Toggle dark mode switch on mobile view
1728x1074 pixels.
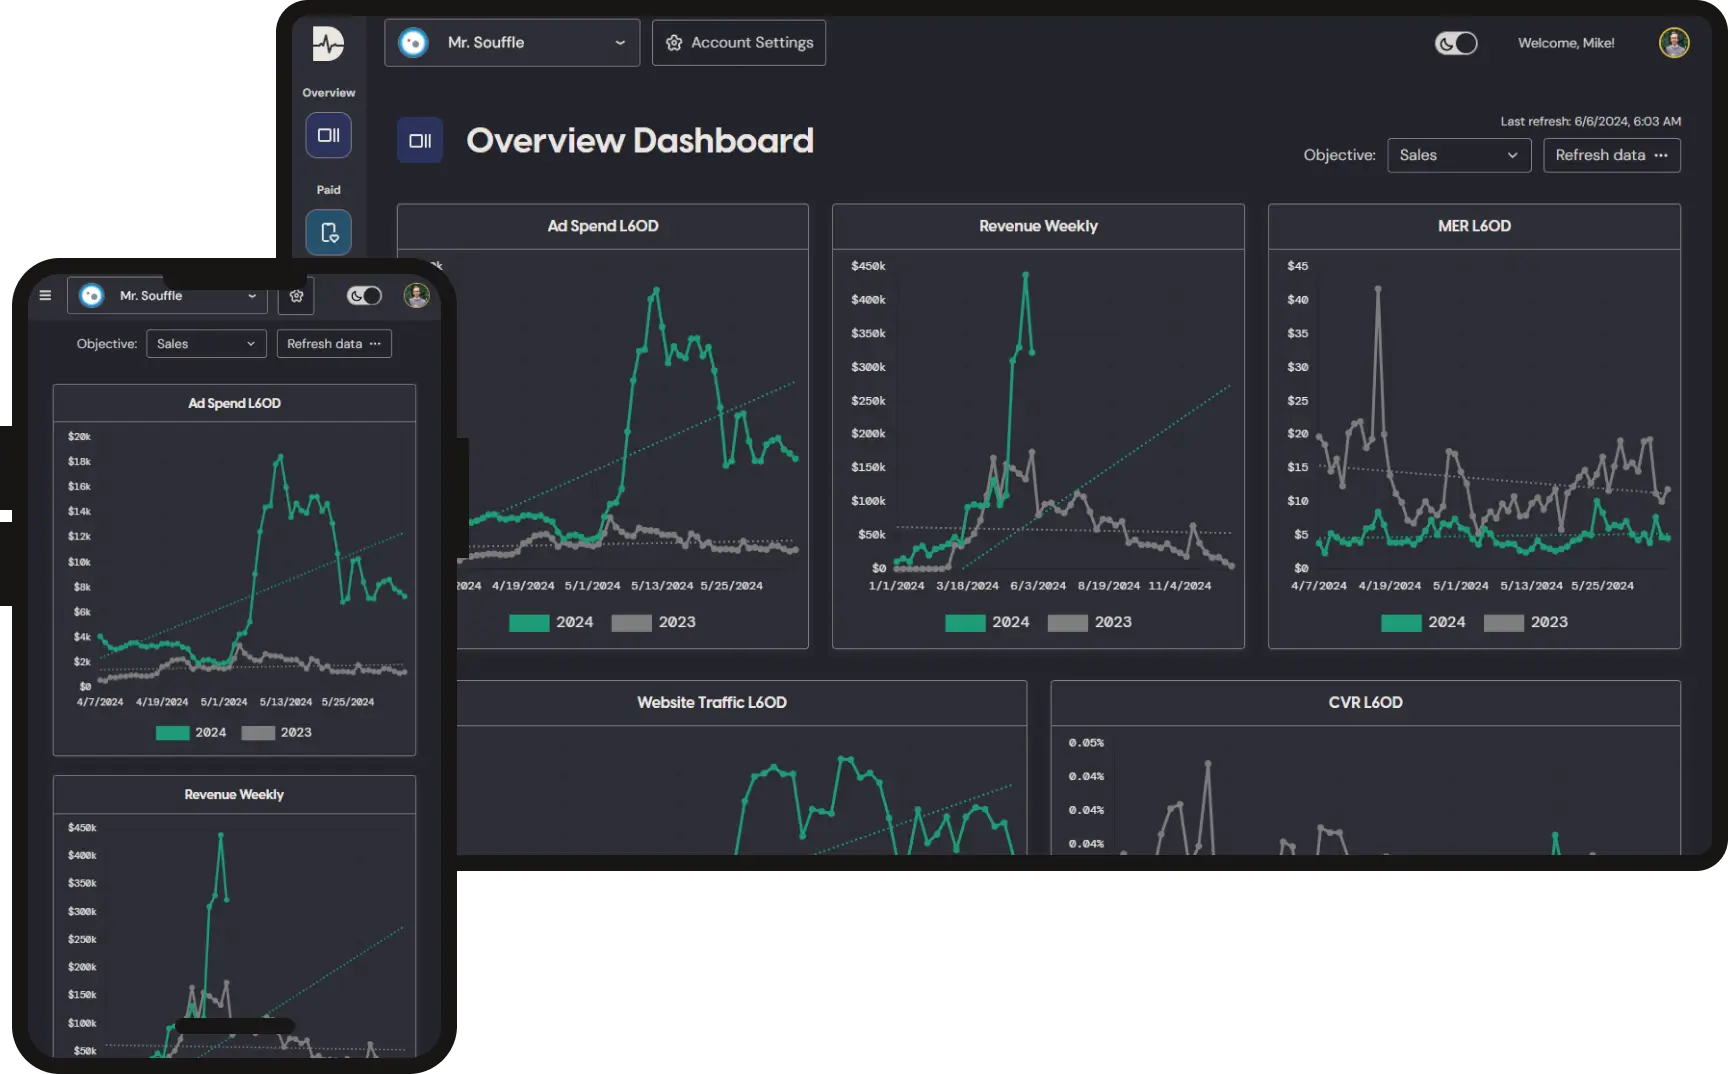(x=364, y=295)
